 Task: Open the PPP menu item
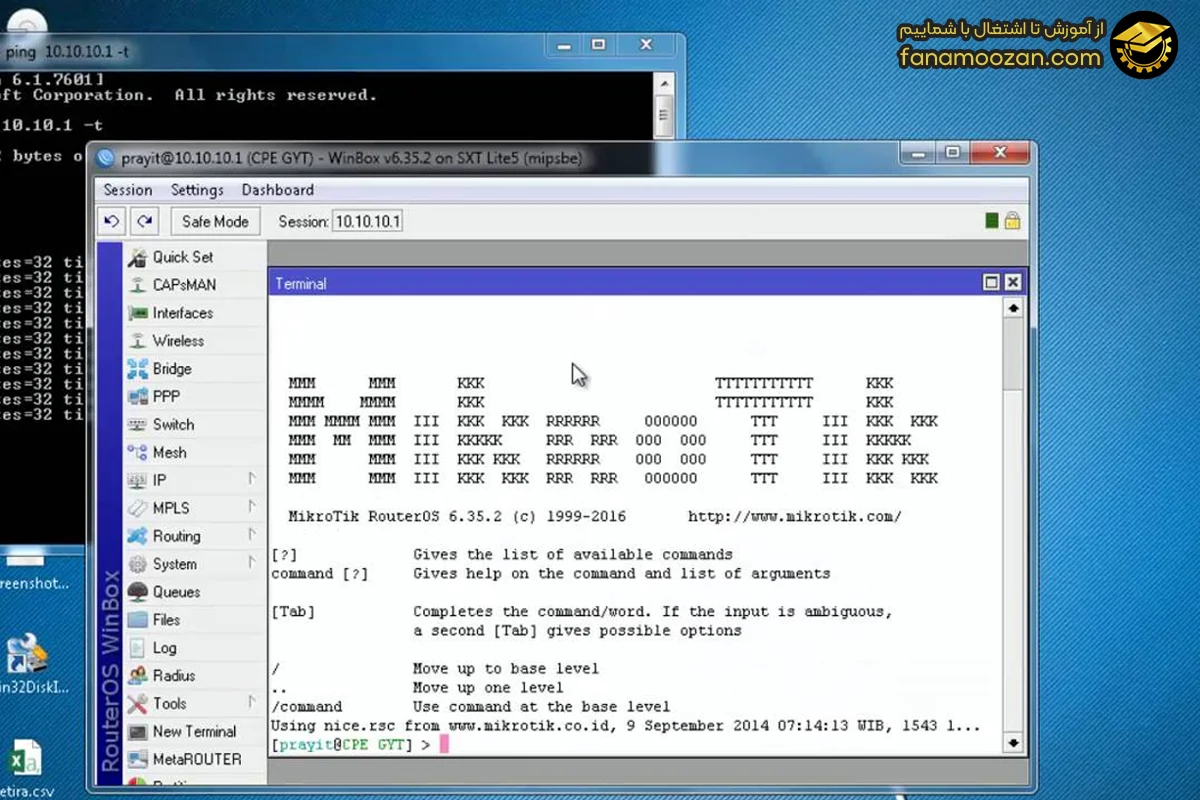tap(195, 397)
